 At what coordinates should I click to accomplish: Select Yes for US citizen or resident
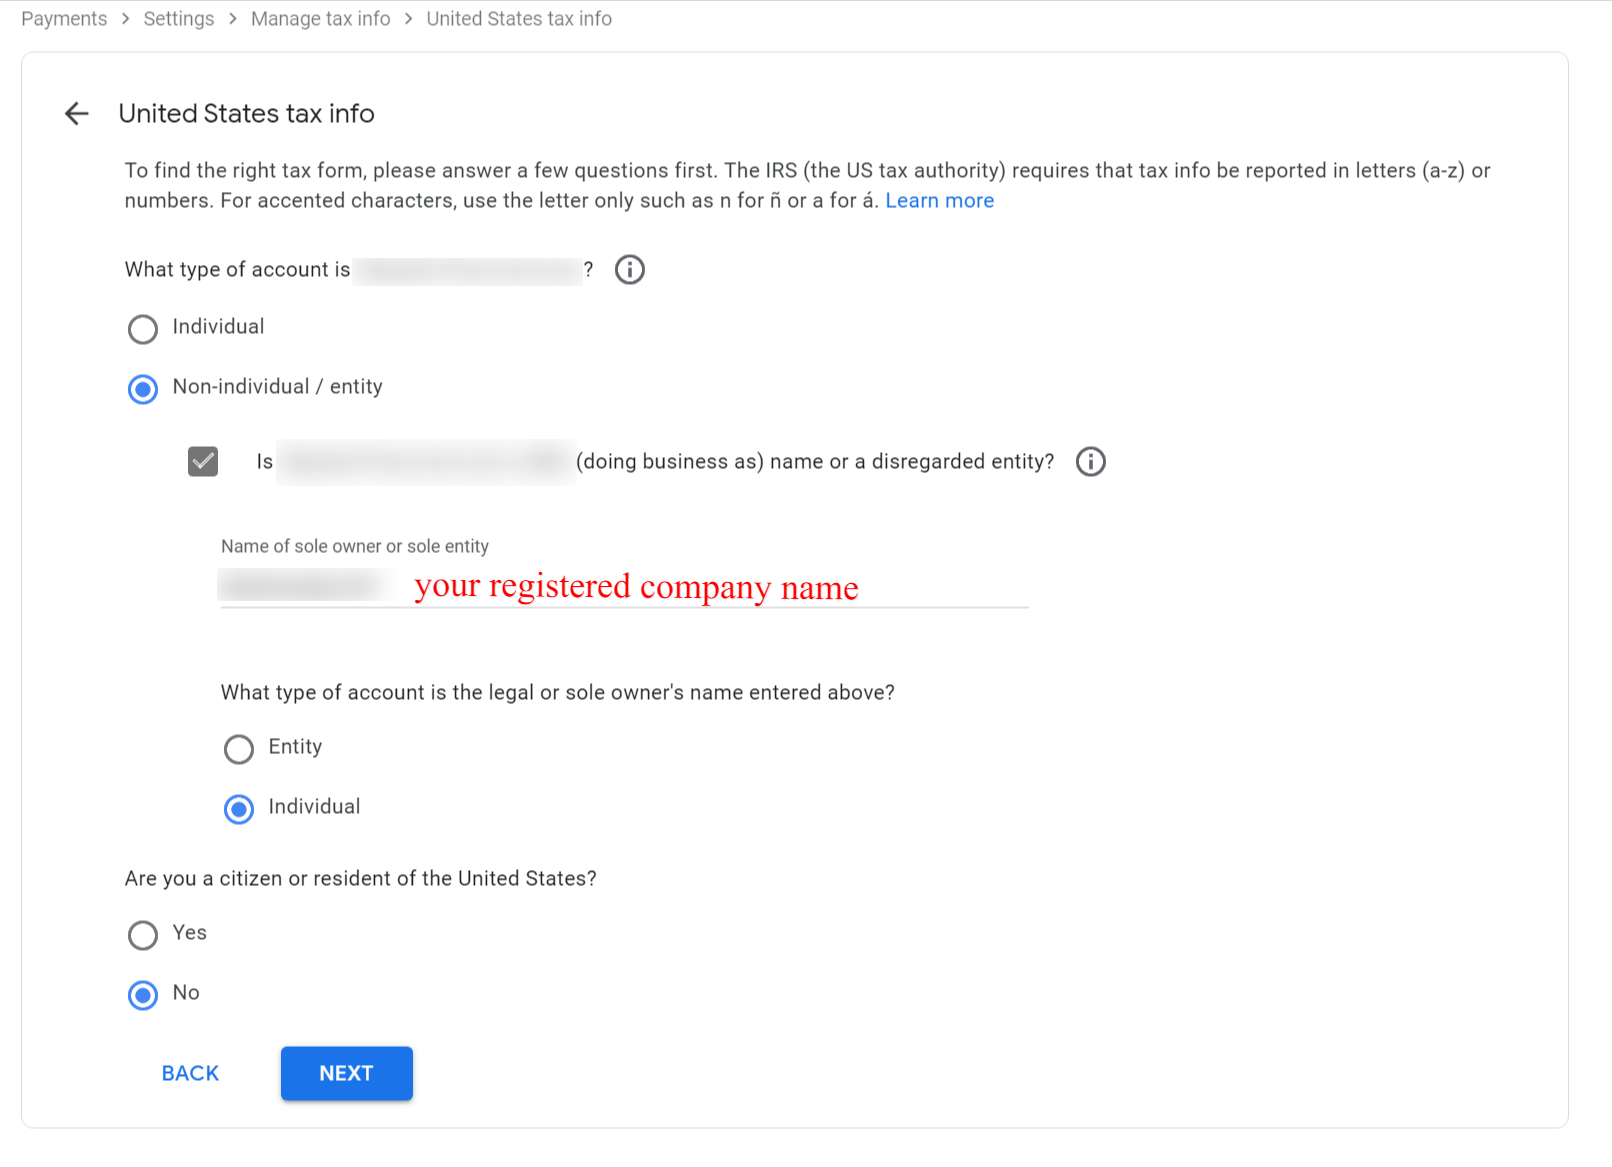[x=143, y=935]
